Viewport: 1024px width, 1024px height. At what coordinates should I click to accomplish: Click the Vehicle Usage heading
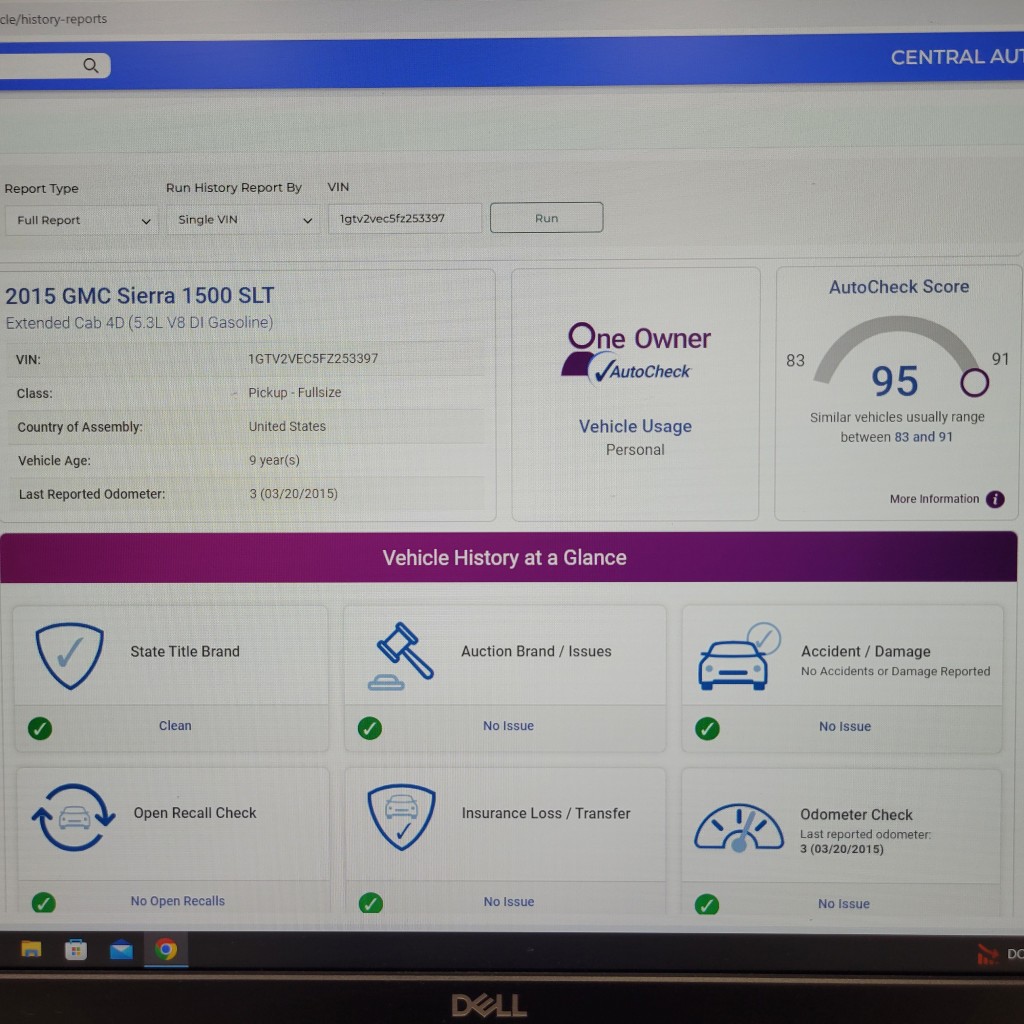tap(635, 426)
